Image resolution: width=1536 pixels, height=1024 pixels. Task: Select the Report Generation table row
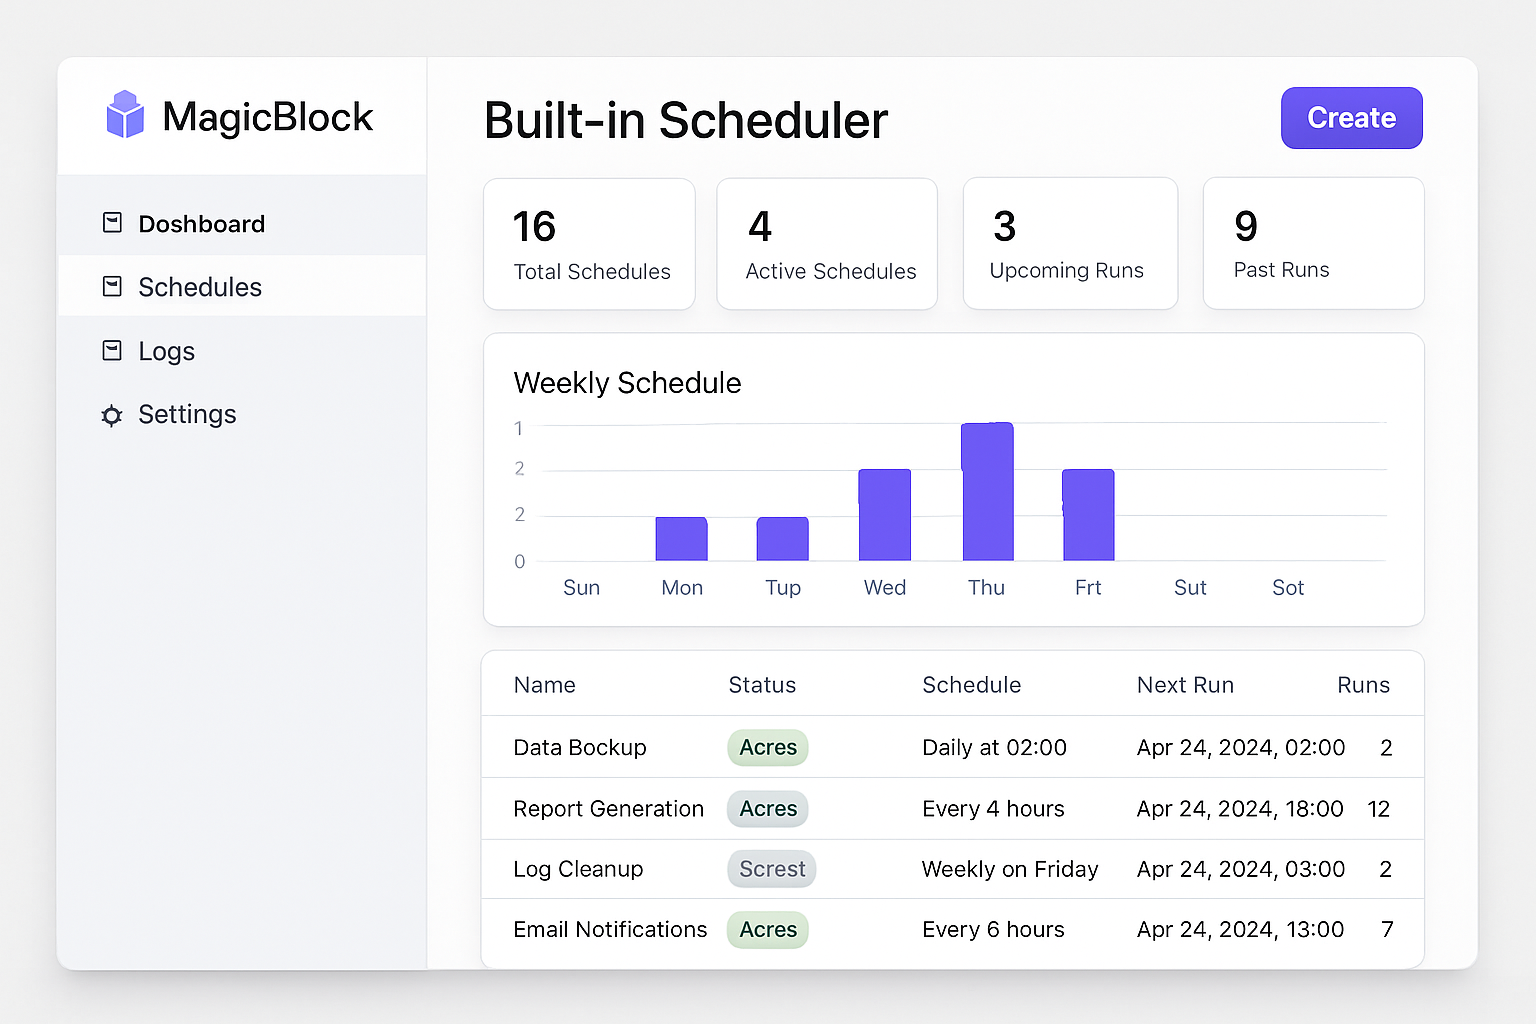[x=950, y=809]
